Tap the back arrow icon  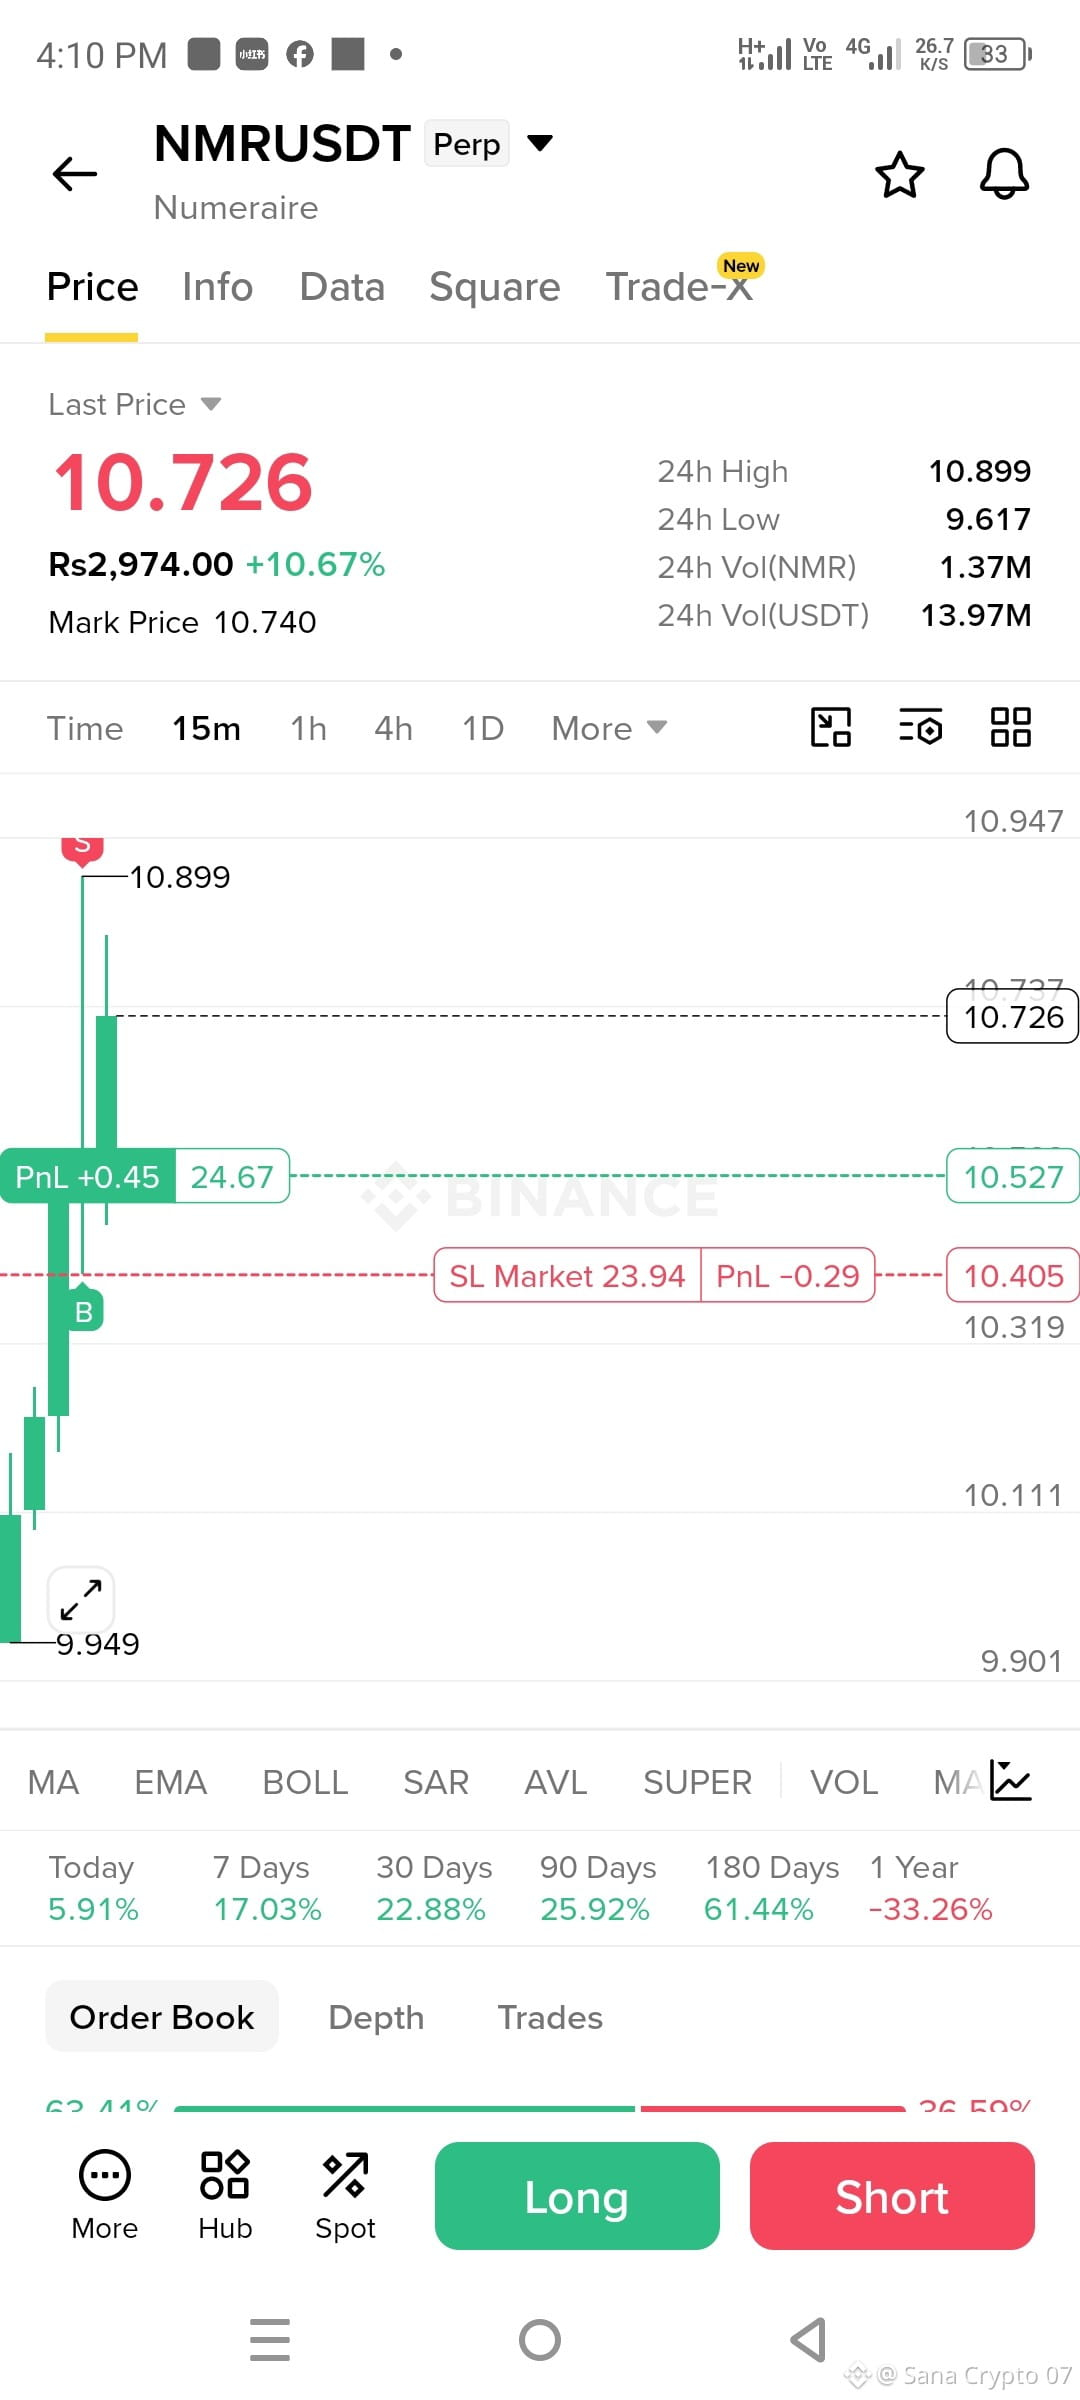pos(75,174)
